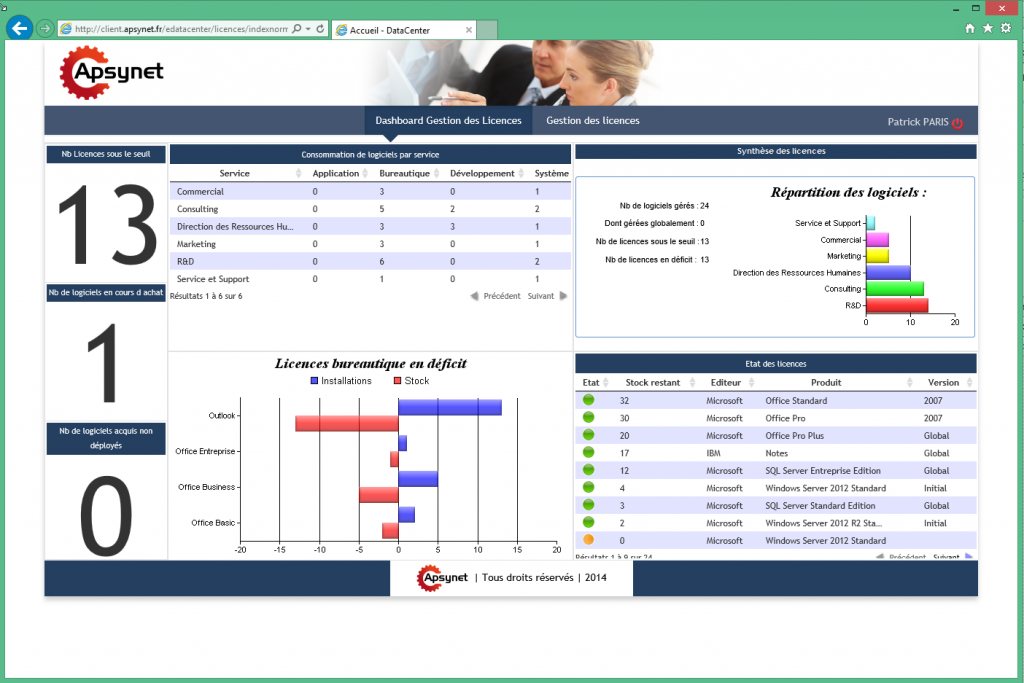Screen dimensions: 1024x683
Task: Go back with browser back arrow
Action: tap(18, 29)
